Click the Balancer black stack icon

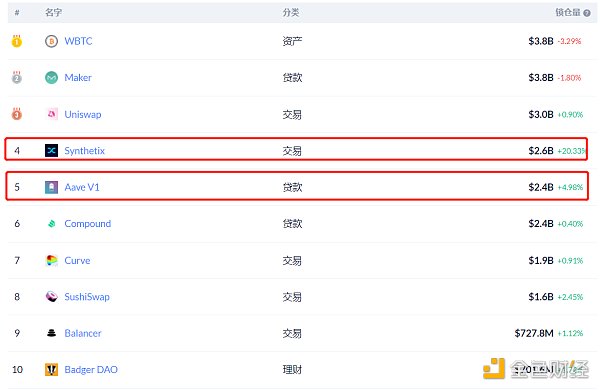(51, 333)
